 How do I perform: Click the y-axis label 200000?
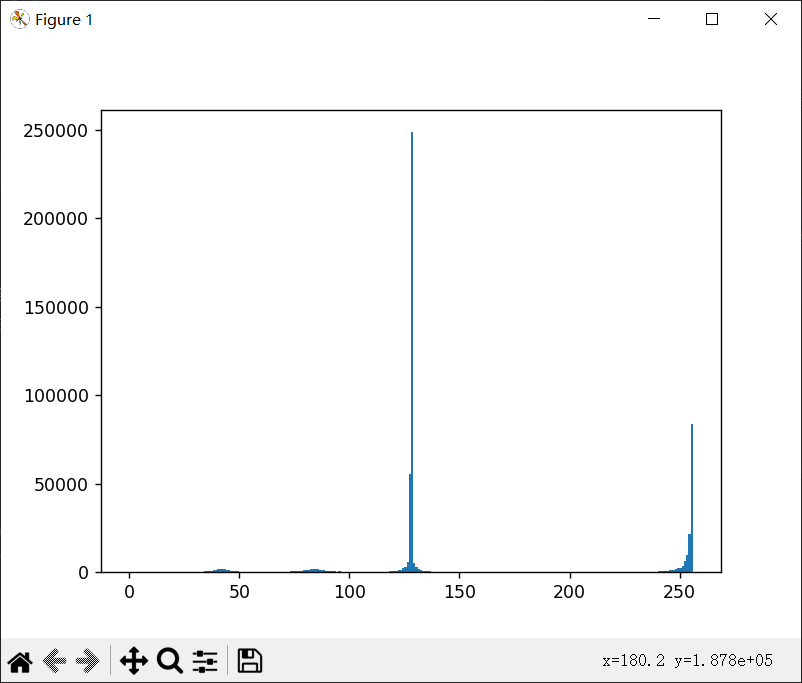55,219
